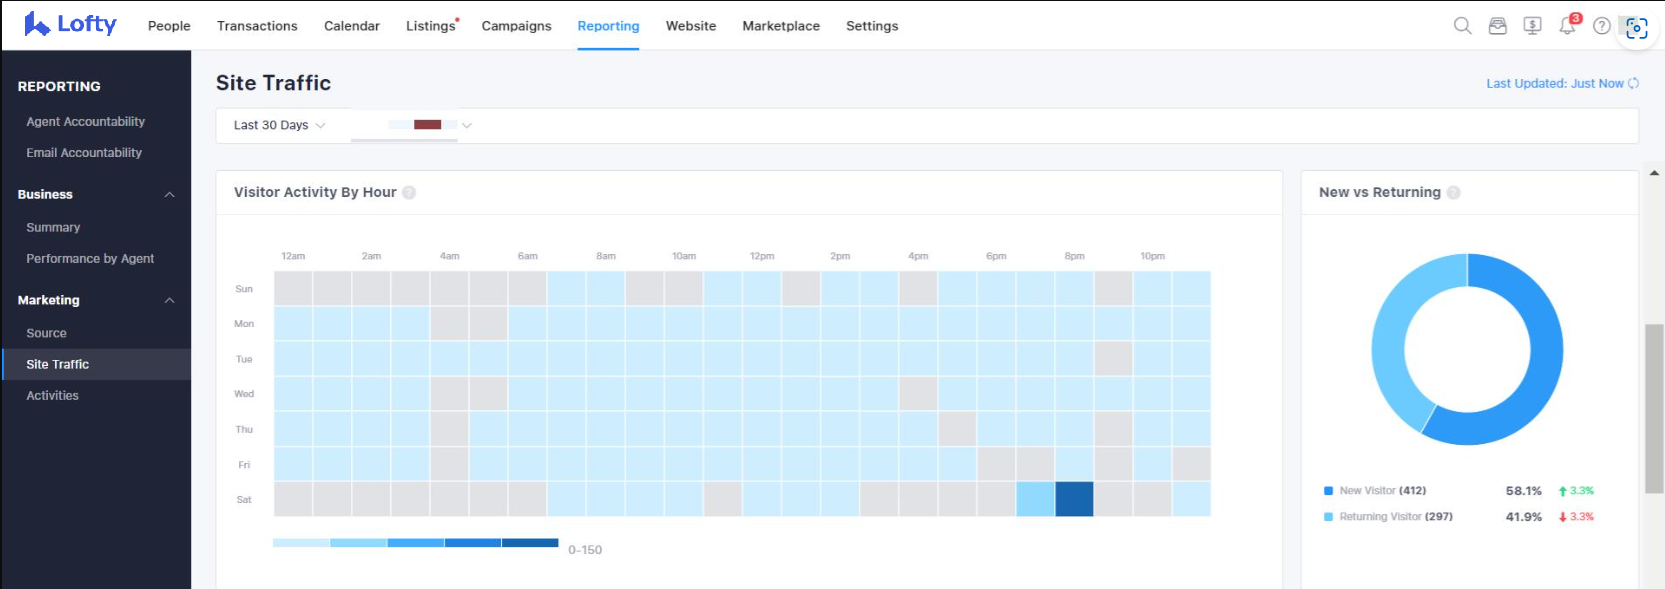Open the Business Summary page
The image size is (1665, 589).
[53, 228]
